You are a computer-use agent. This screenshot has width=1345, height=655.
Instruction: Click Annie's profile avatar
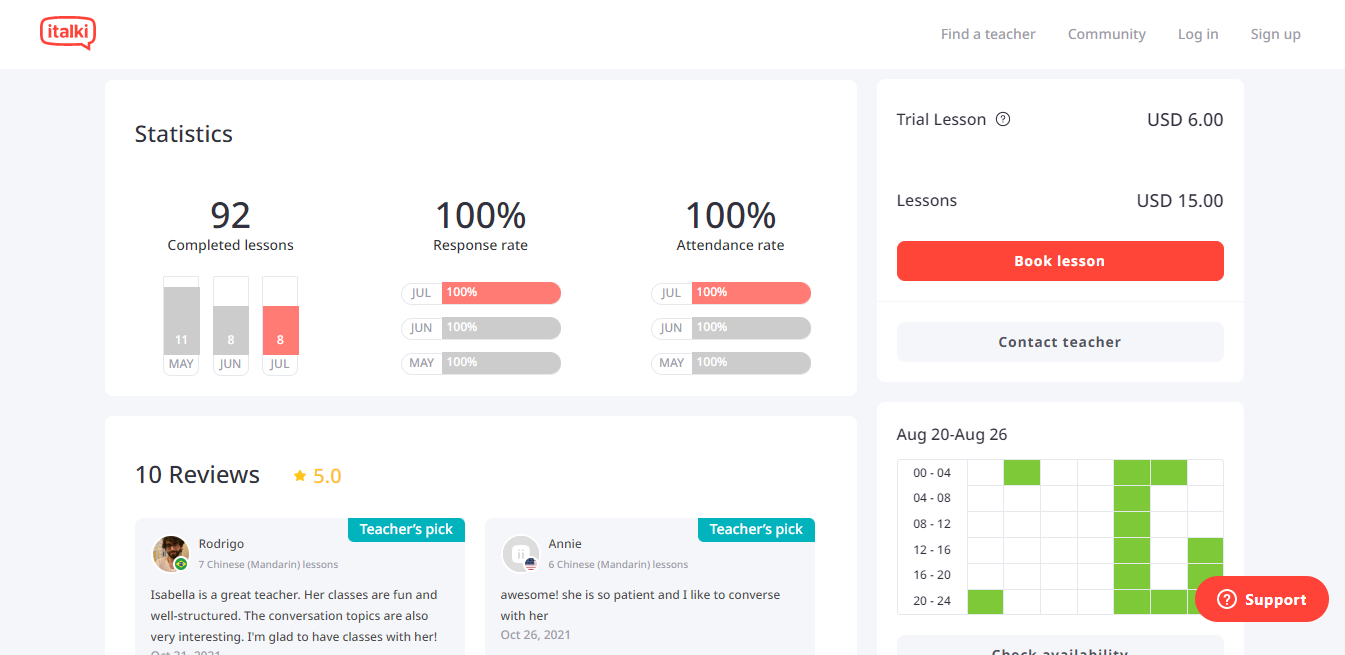[520, 553]
